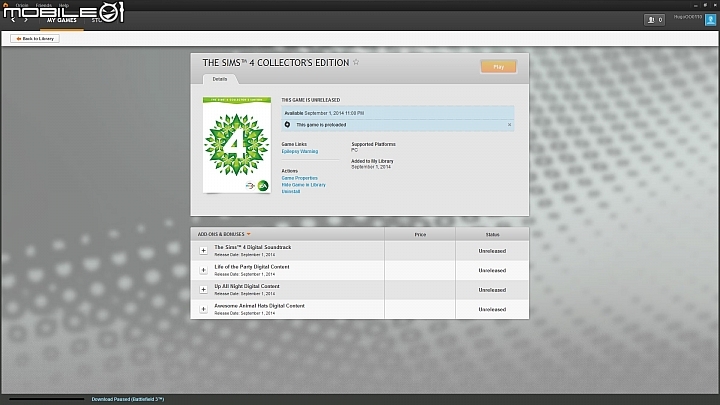
Task: Minimize the Origin window
Action: pyautogui.click(x=696, y=5)
